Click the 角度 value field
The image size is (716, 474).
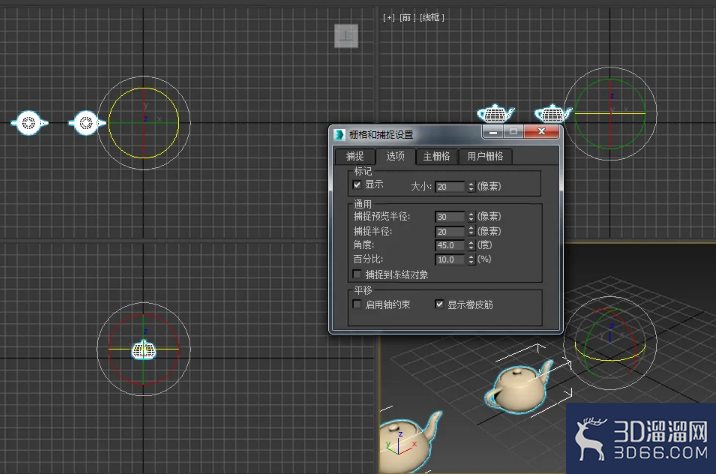(450, 245)
